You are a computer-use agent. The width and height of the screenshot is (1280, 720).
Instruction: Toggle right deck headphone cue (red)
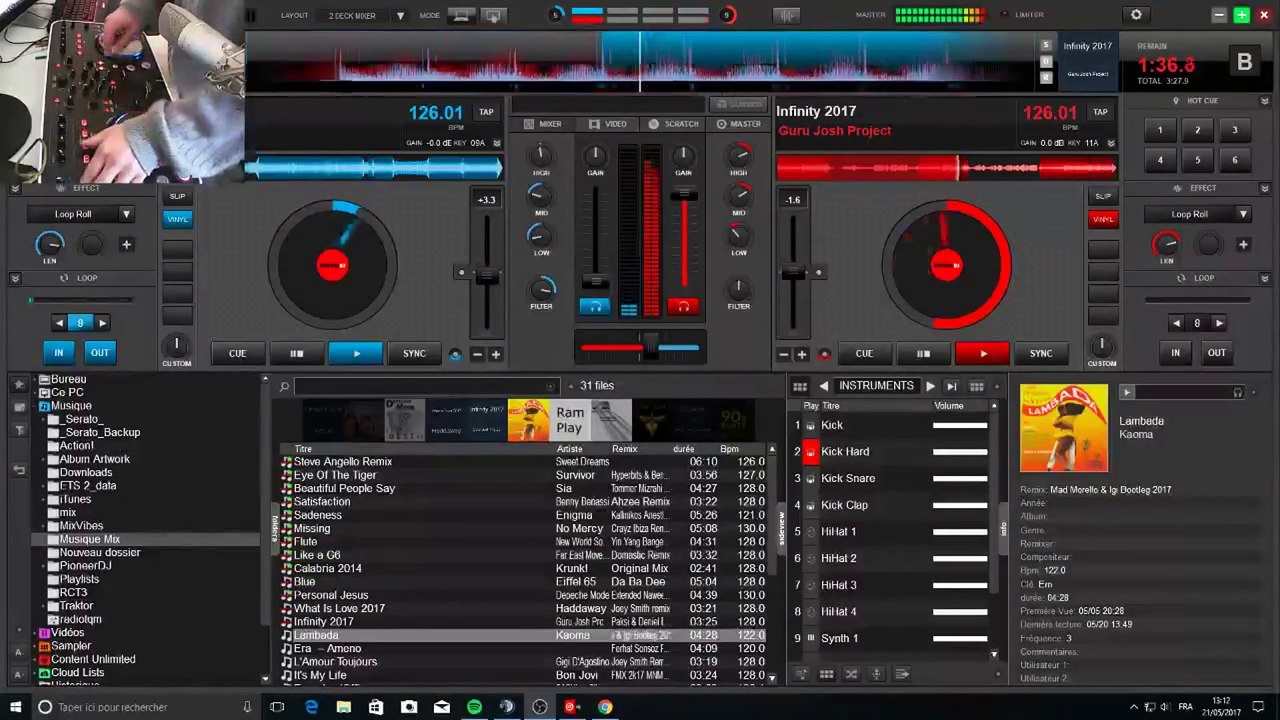[684, 307]
